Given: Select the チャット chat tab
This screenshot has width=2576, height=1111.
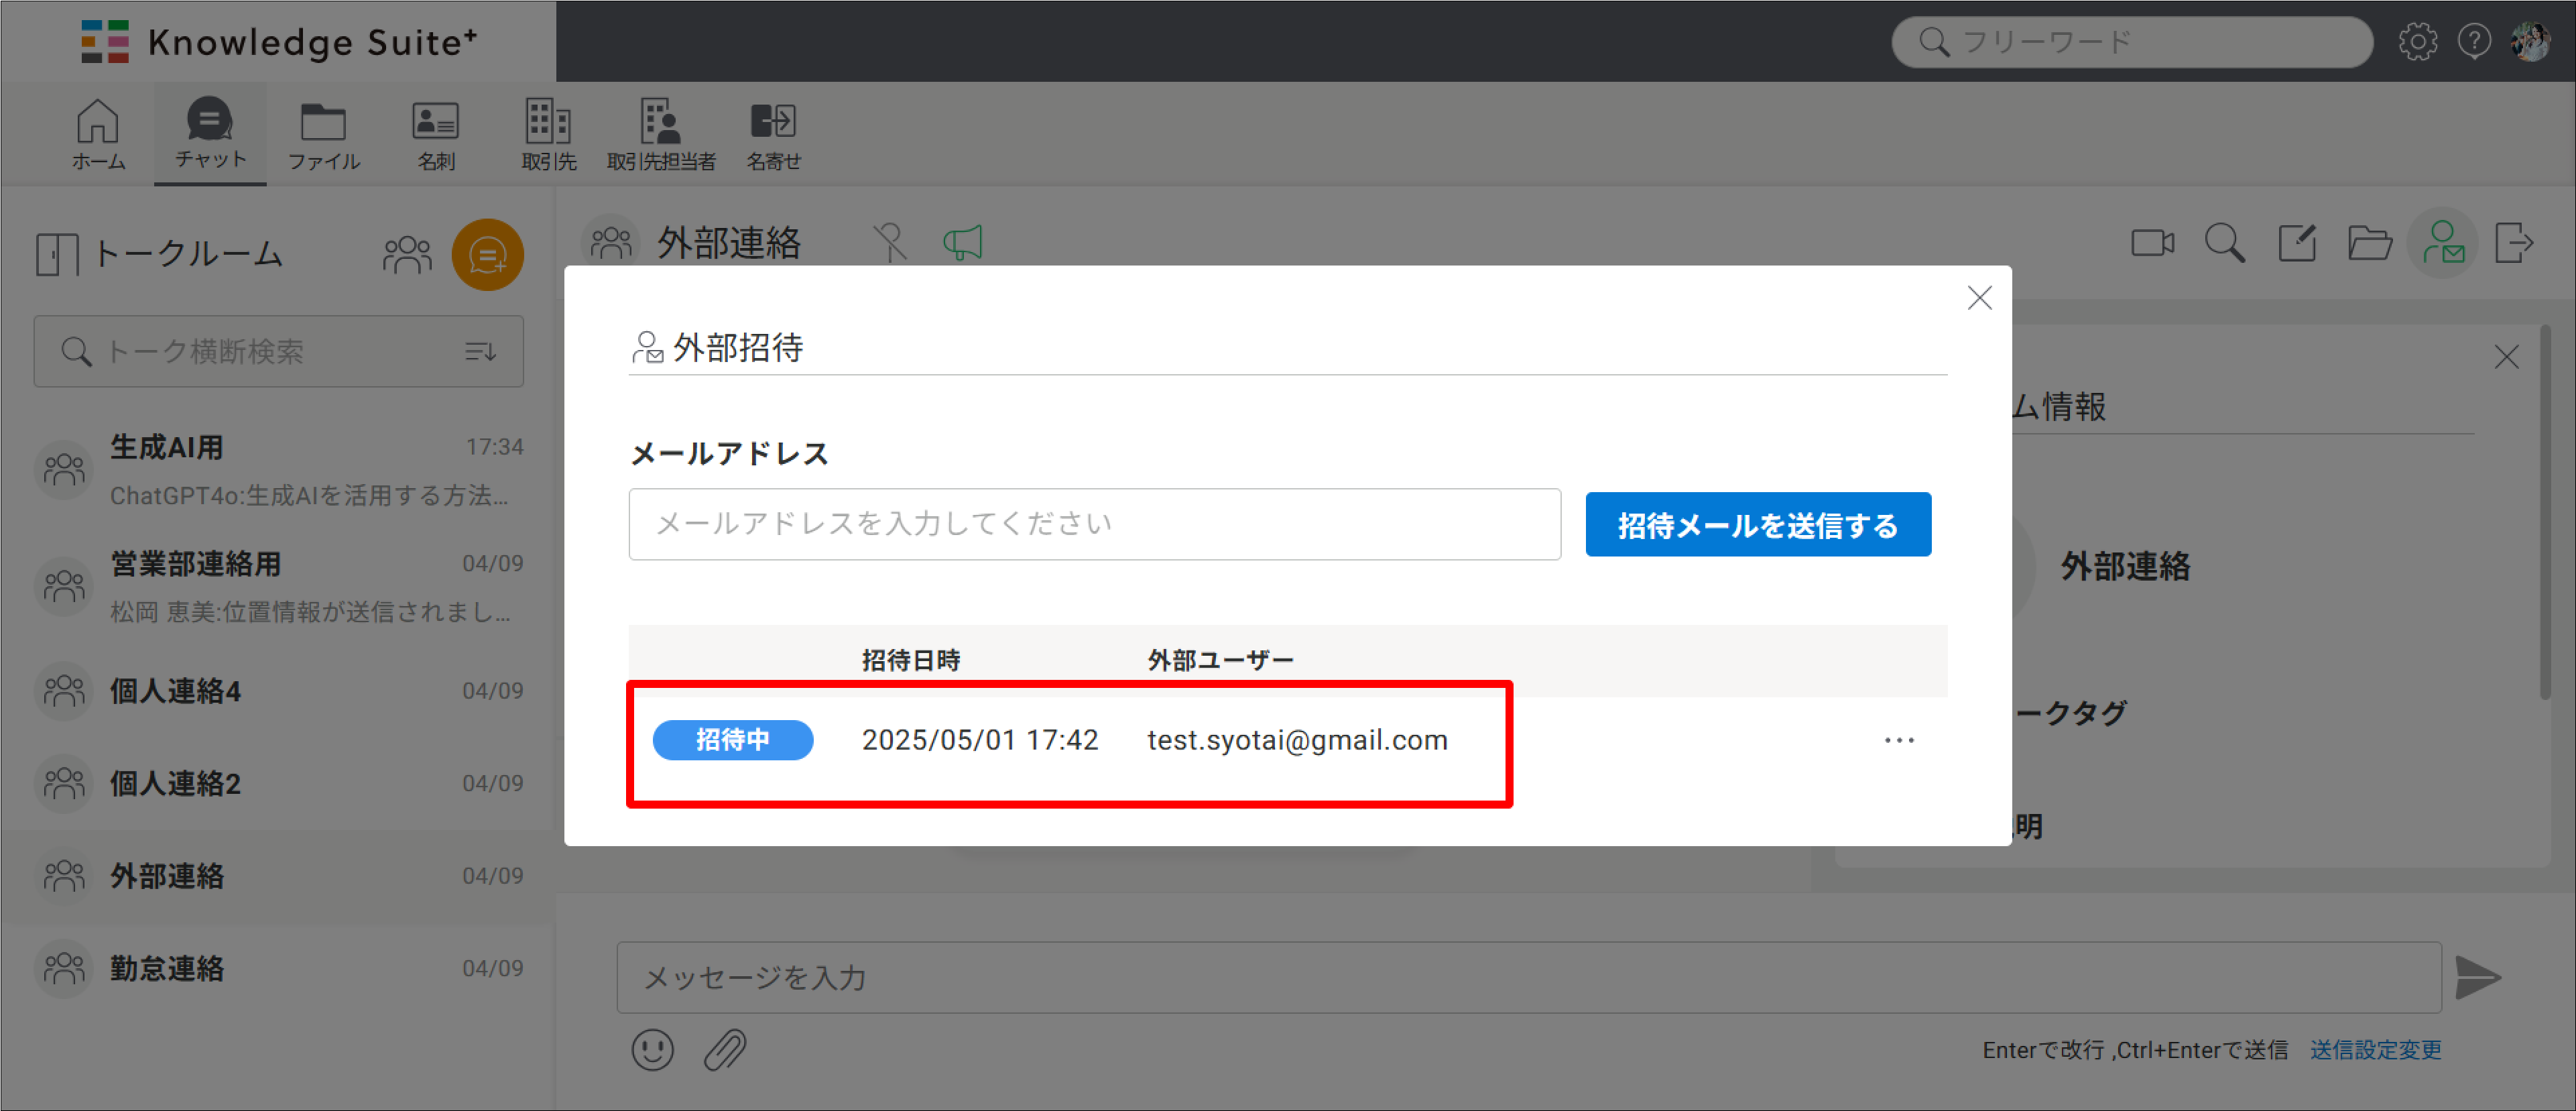Looking at the screenshot, I should 210,133.
